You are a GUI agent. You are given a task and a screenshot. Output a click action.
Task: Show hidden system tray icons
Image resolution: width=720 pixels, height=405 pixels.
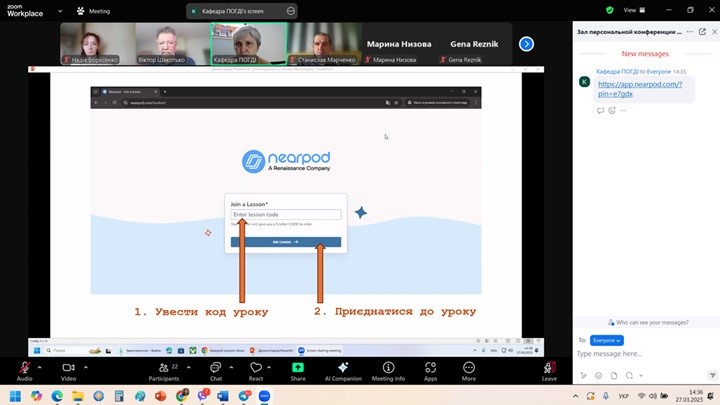coord(575,396)
